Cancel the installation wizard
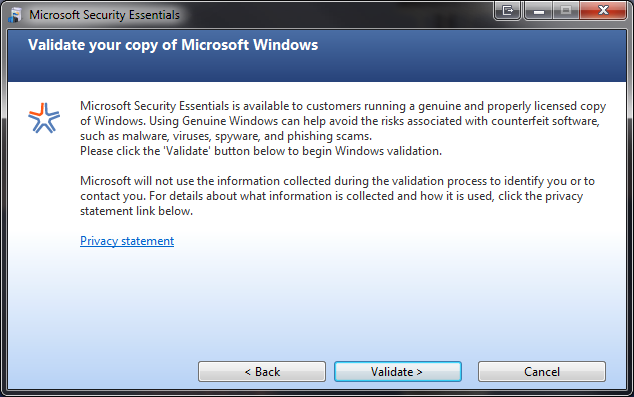This screenshot has height=397, width=634. click(542, 372)
